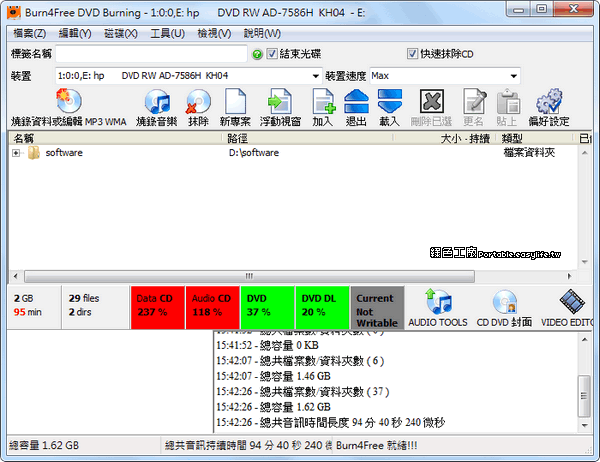The height and width of the screenshot is (462, 600).
Task: Click the paste clipboard icon
Action: (508, 101)
